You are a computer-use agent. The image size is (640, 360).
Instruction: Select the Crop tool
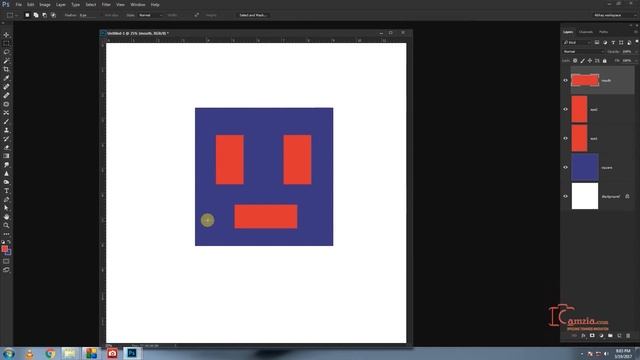[x=6, y=69]
